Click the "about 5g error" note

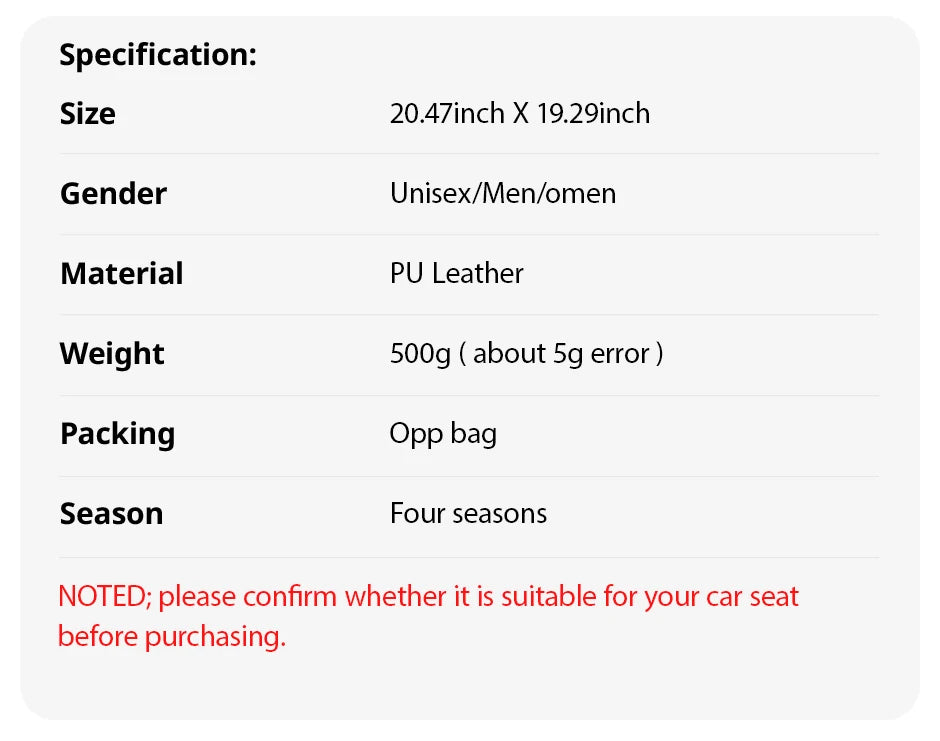pos(561,354)
